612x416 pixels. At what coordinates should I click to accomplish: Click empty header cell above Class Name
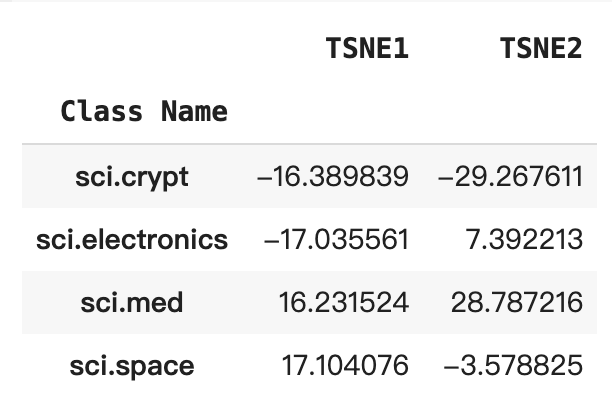tap(132, 48)
